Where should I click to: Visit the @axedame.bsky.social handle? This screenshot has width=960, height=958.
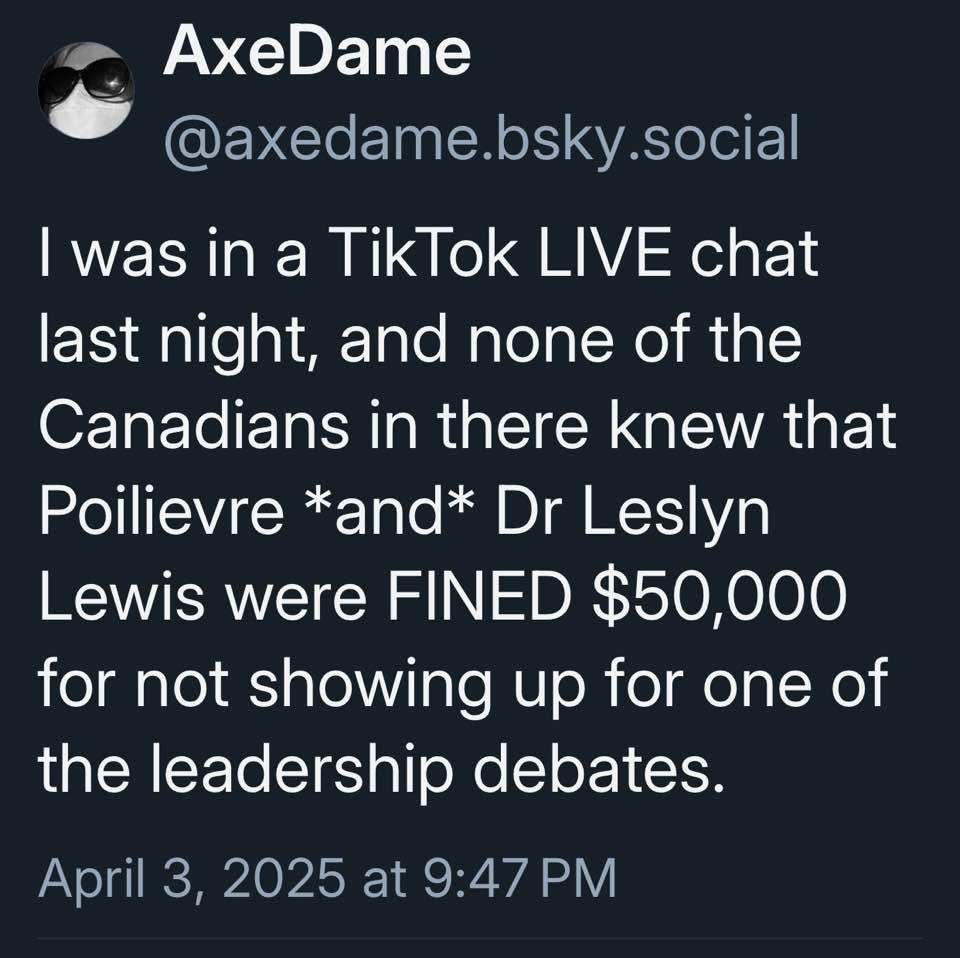point(481,139)
